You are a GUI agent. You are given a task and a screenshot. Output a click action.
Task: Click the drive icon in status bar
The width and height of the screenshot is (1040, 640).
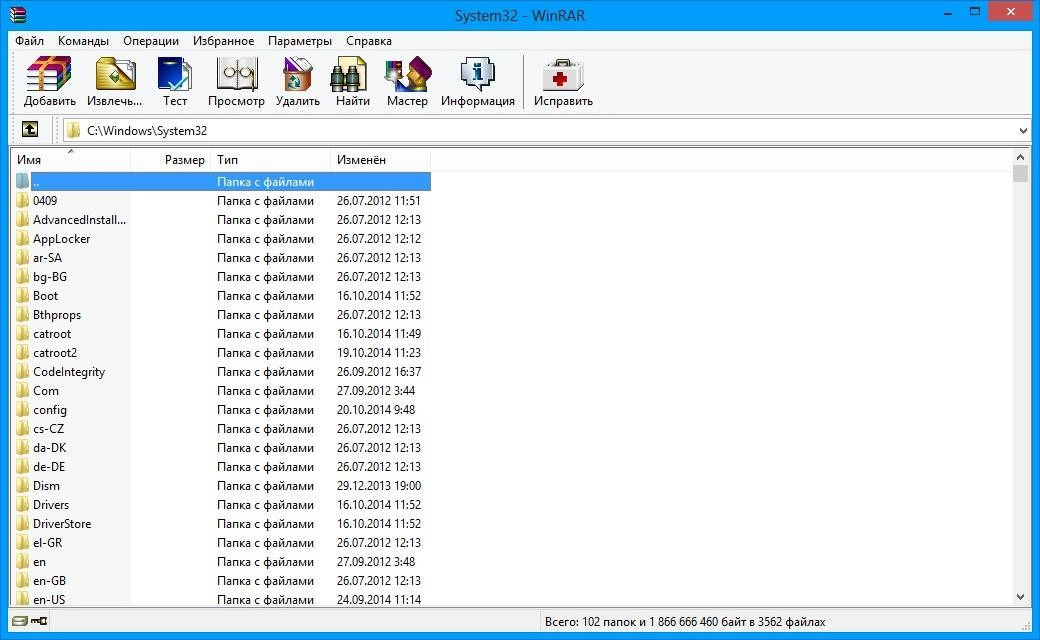[x=20, y=621]
